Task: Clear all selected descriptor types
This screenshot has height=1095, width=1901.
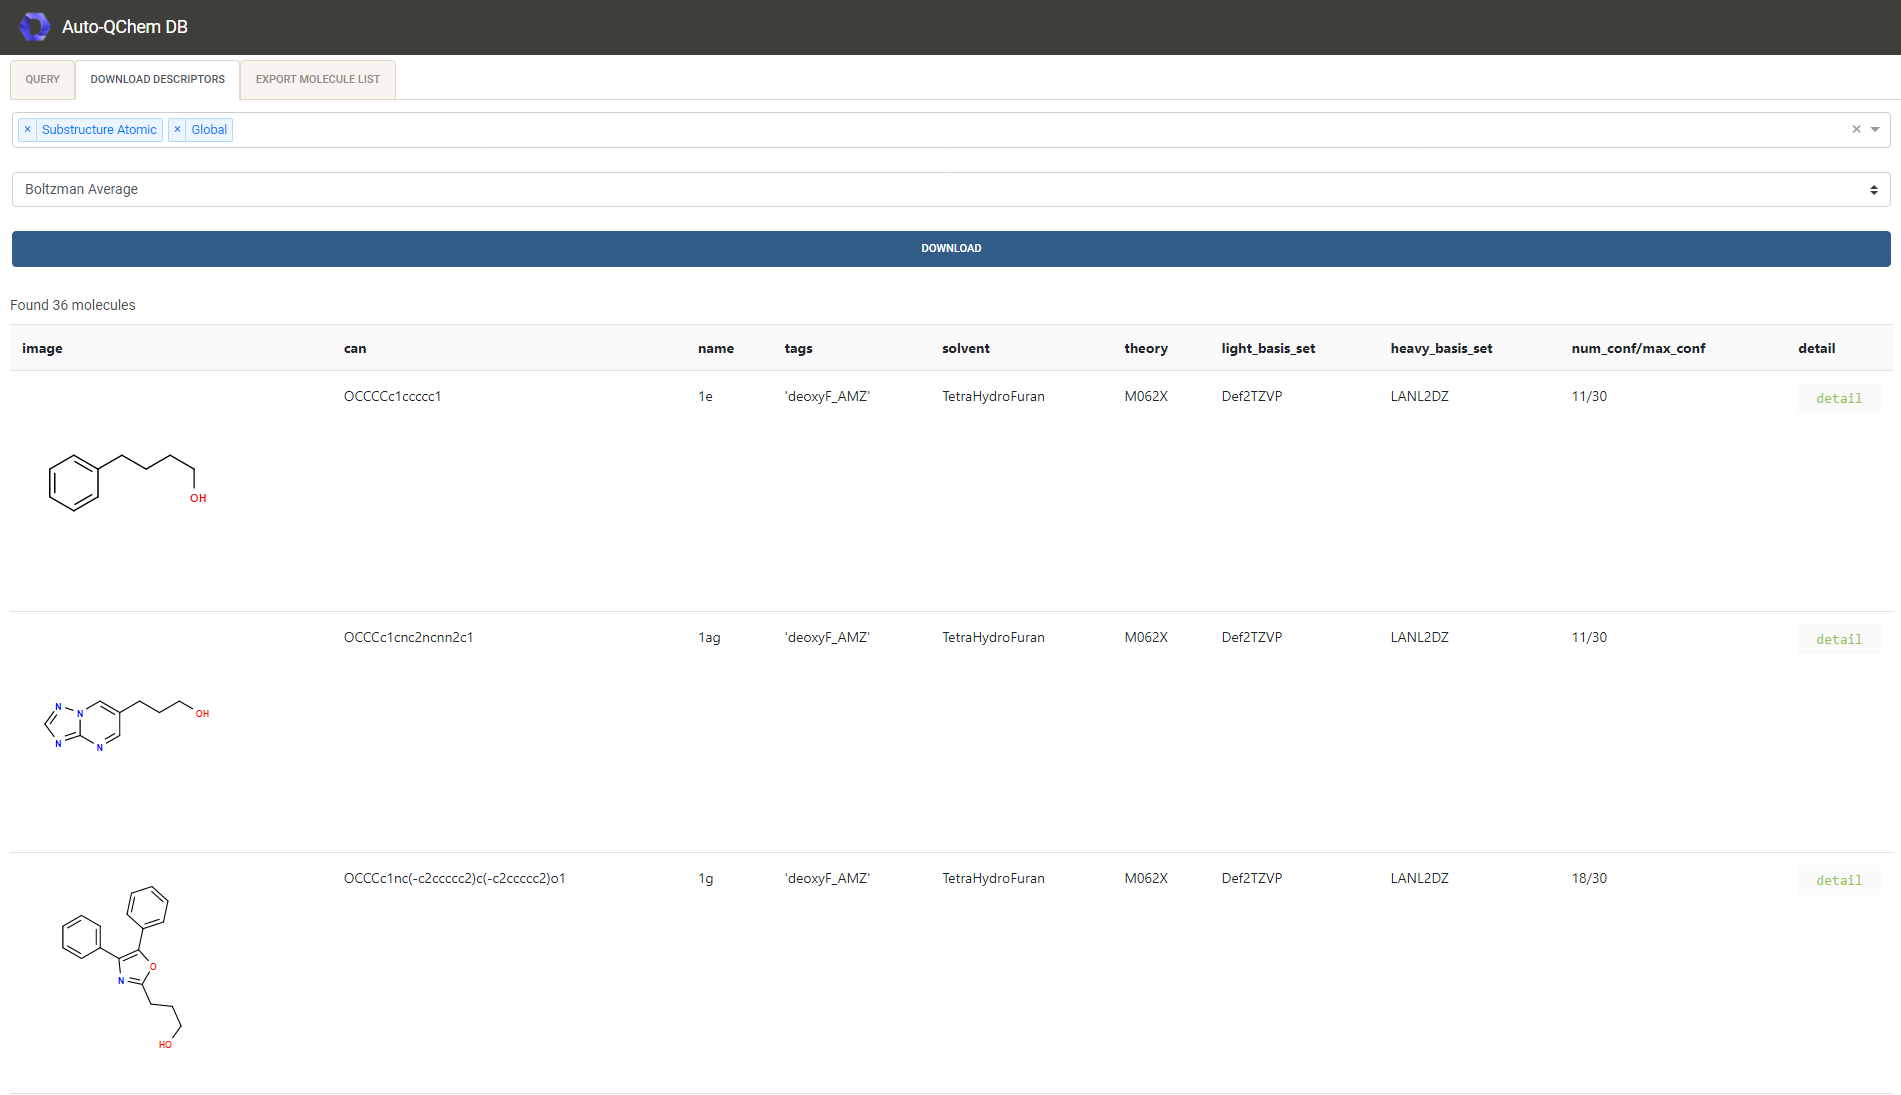Action: pos(1856,130)
